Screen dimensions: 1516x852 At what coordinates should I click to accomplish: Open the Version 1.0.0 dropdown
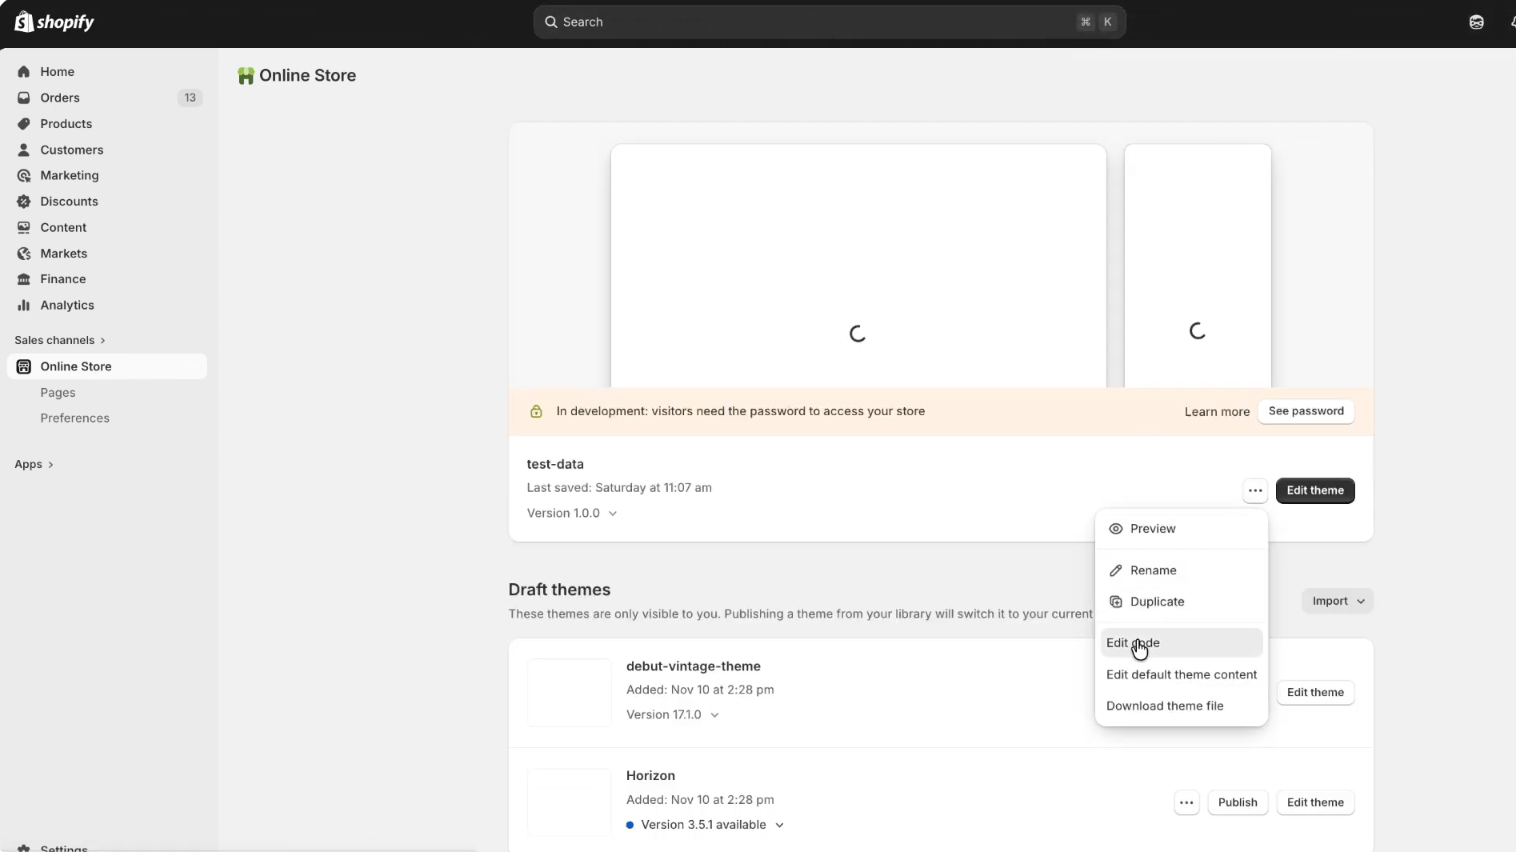[572, 513]
